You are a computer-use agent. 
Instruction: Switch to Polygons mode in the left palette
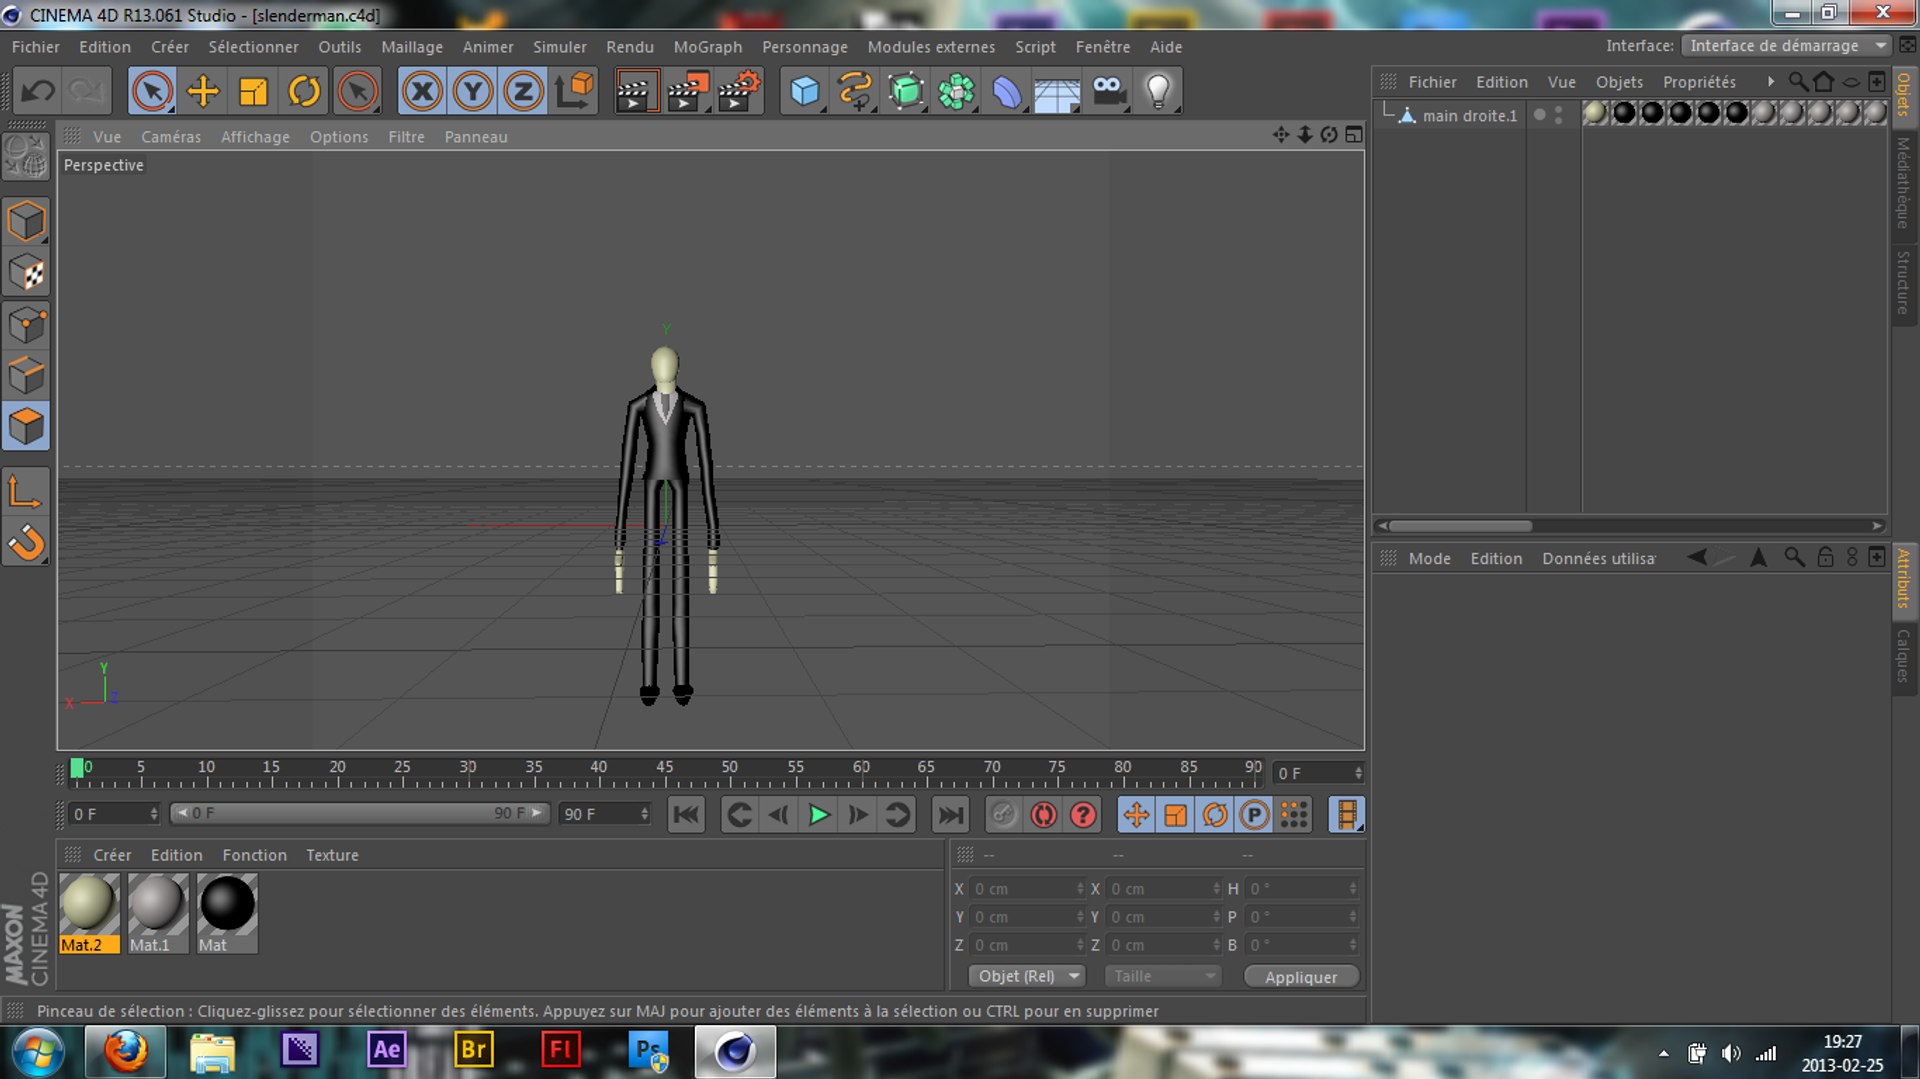[x=26, y=426]
